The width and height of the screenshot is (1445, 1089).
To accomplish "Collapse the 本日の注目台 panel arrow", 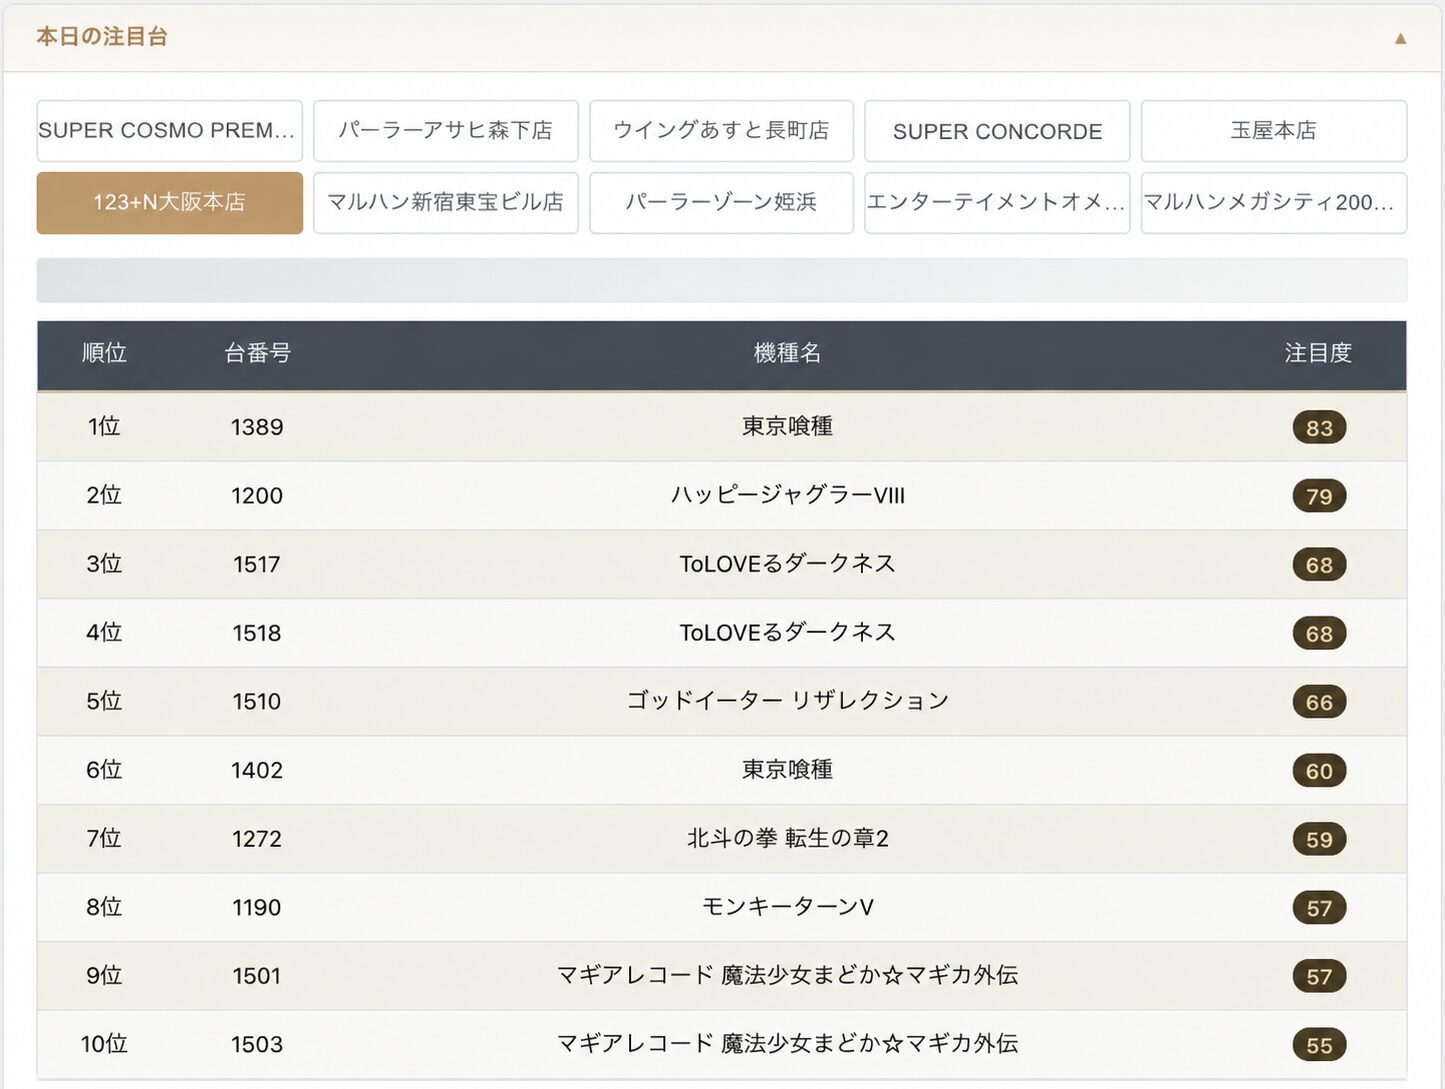I will (x=1400, y=38).
